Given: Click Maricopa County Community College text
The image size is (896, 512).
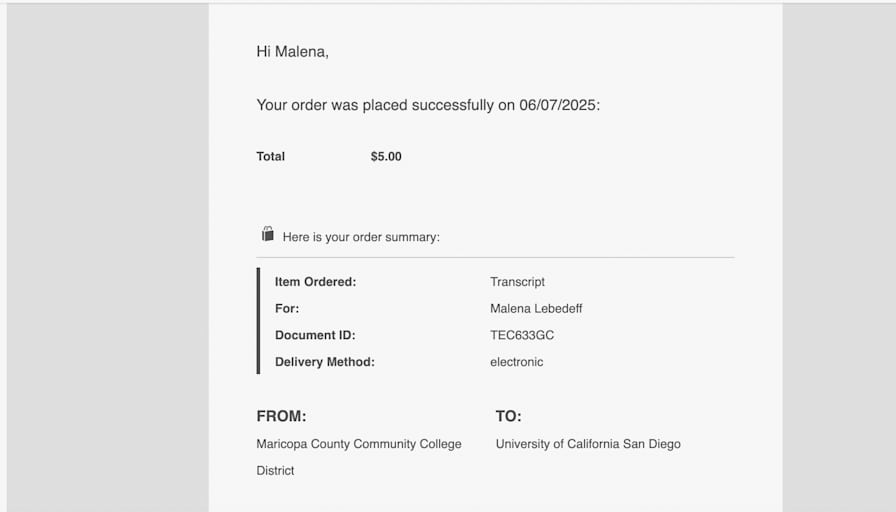Looking at the screenshot, I should (359, 444).
